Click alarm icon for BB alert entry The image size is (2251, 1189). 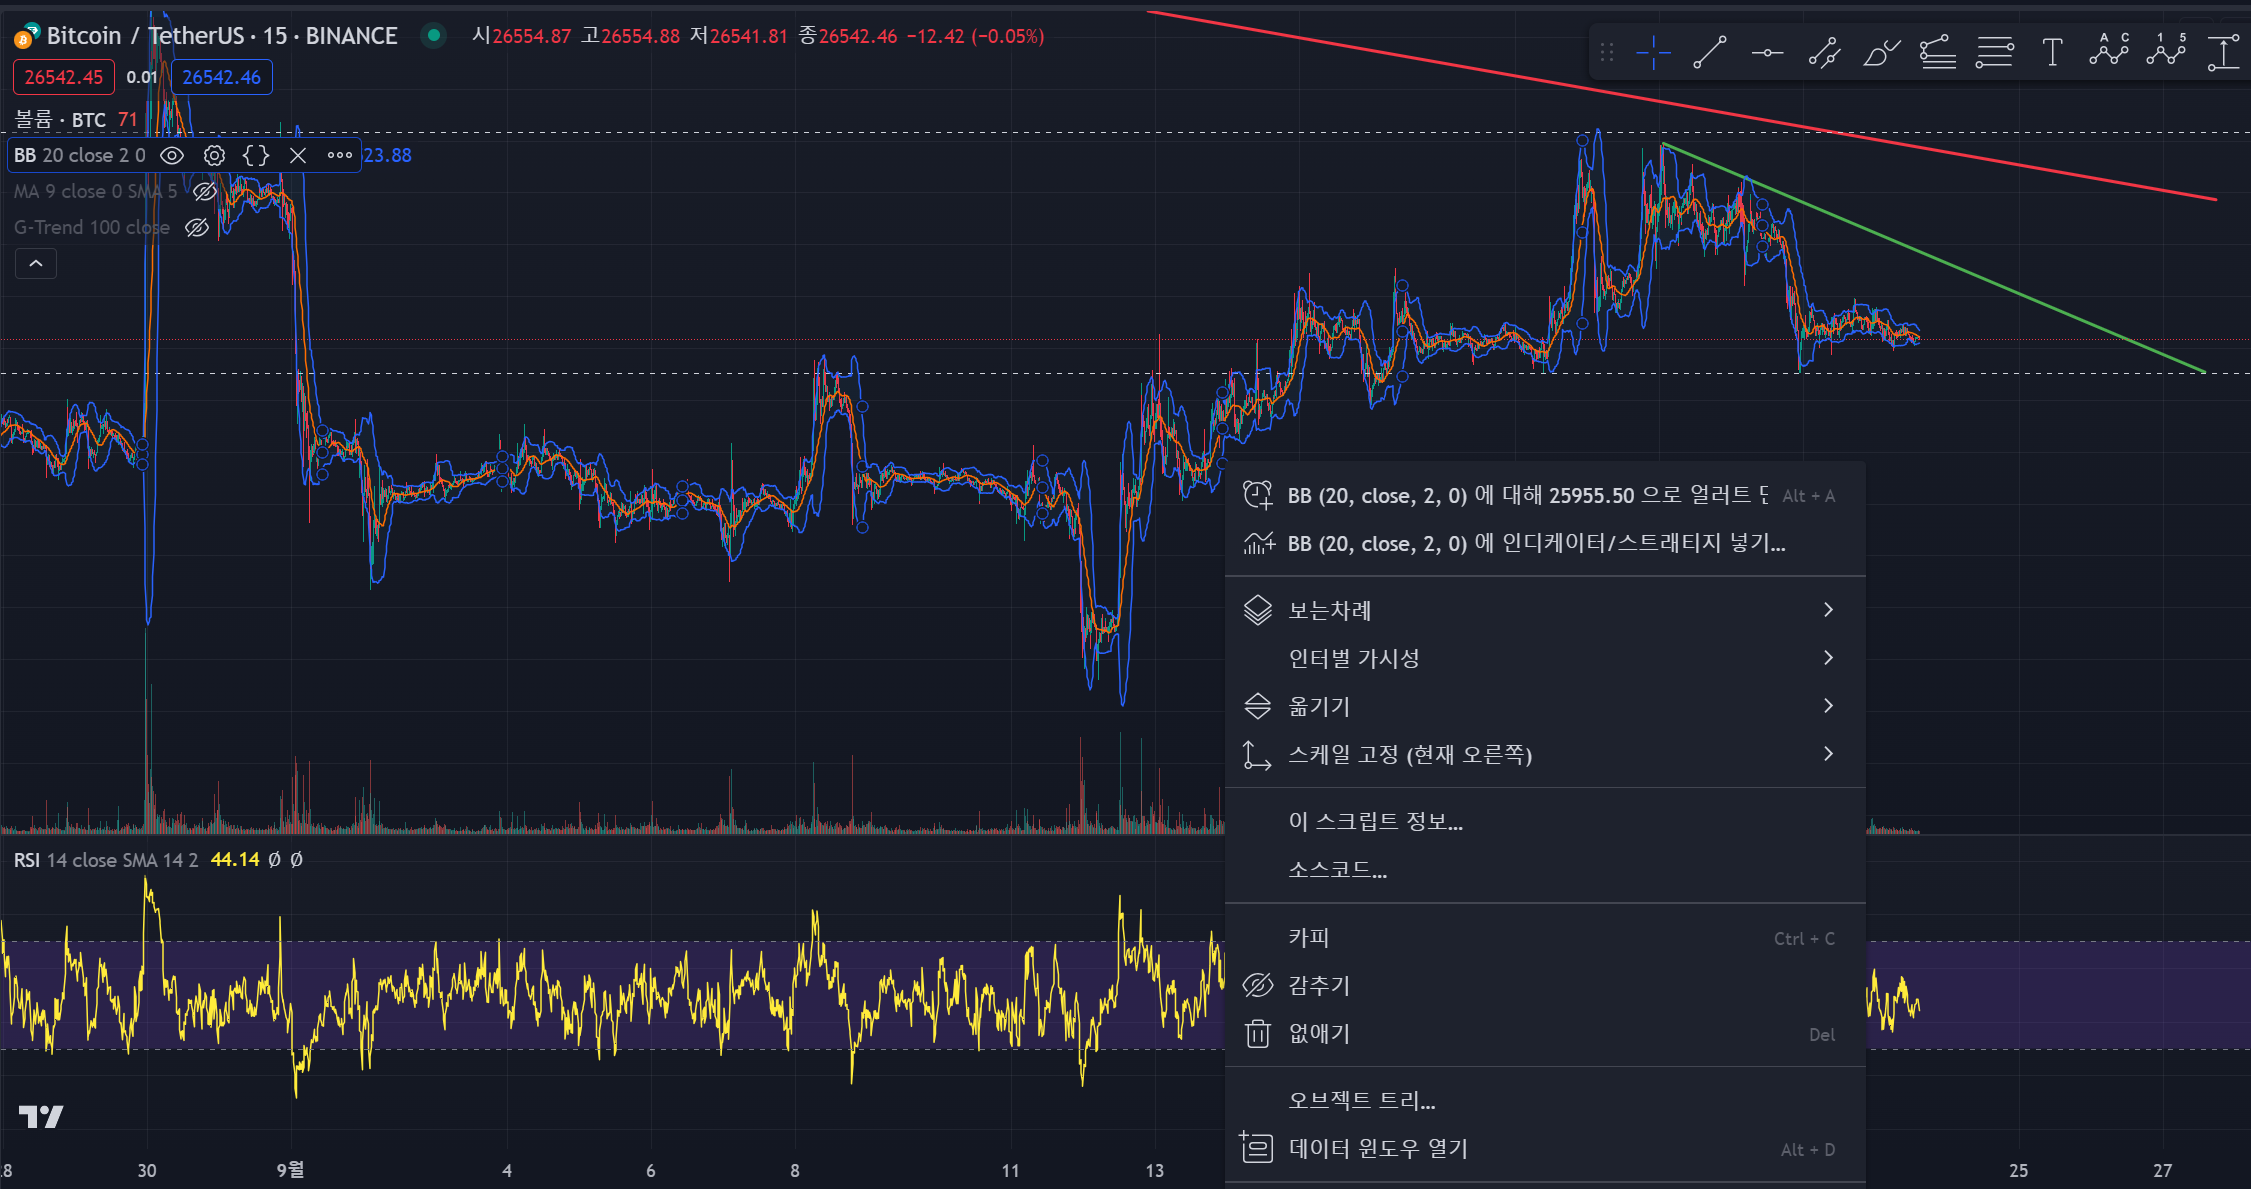tap(1257, 495)
